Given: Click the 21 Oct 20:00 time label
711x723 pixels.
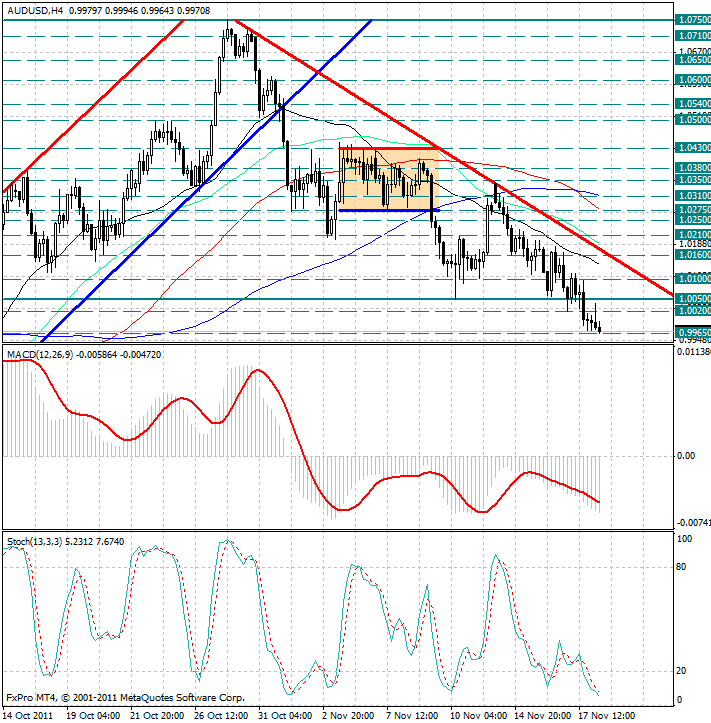Looking at the screenshot, I should (157, 716).
